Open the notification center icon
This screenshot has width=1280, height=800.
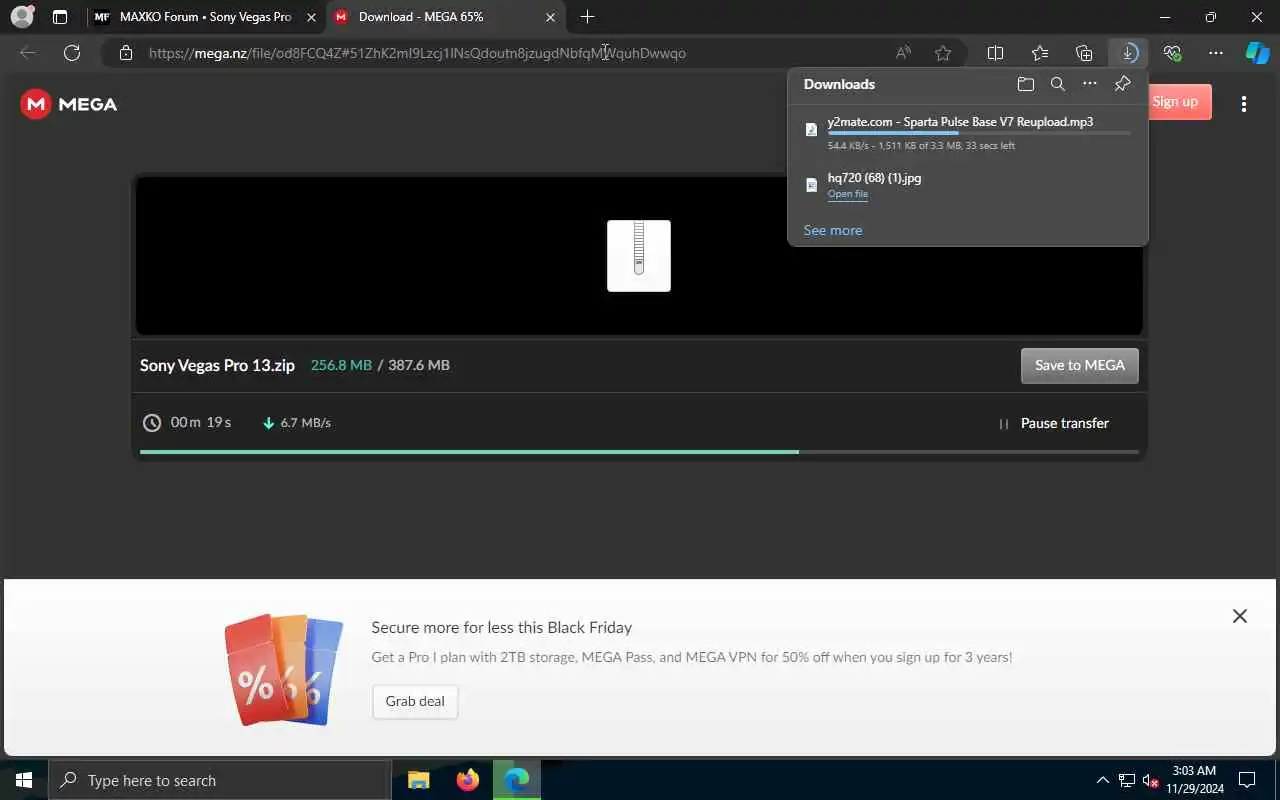(1247, 780)
